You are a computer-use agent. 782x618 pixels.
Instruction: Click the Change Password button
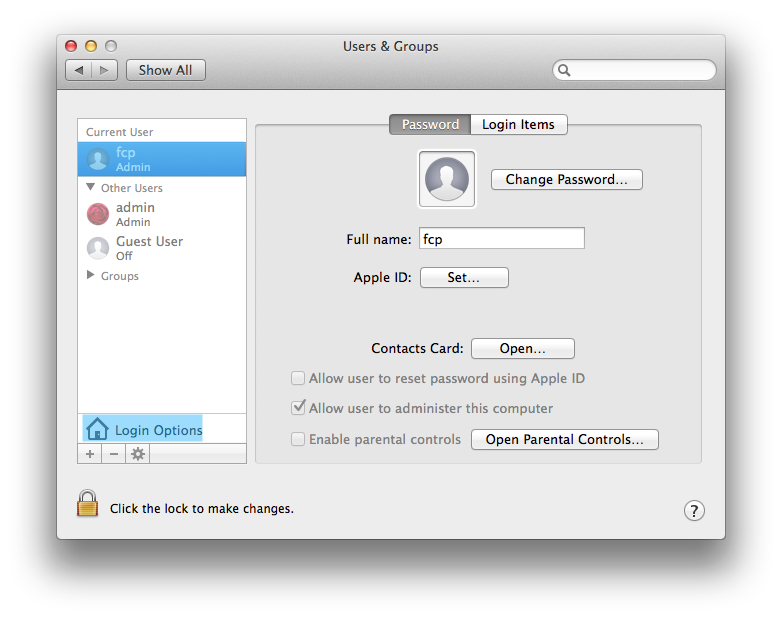567,180
